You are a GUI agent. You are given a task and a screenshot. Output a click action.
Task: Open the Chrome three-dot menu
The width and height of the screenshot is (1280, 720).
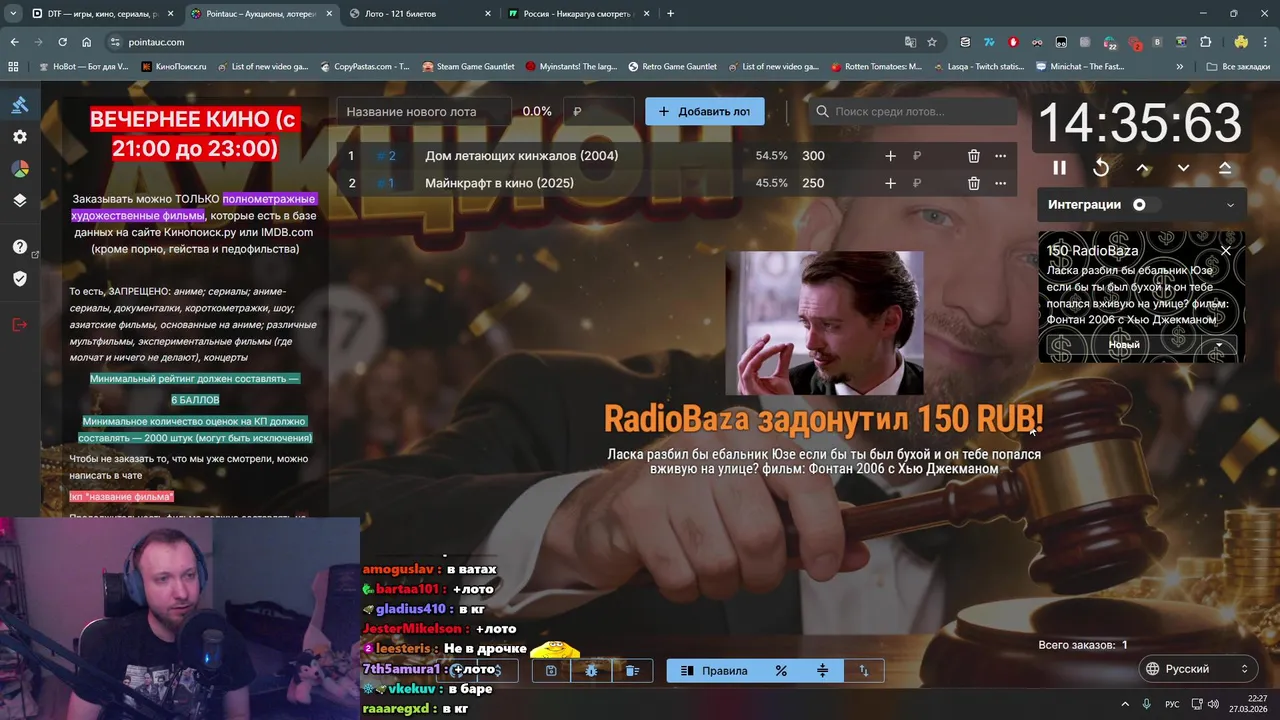click(1265, 42)
